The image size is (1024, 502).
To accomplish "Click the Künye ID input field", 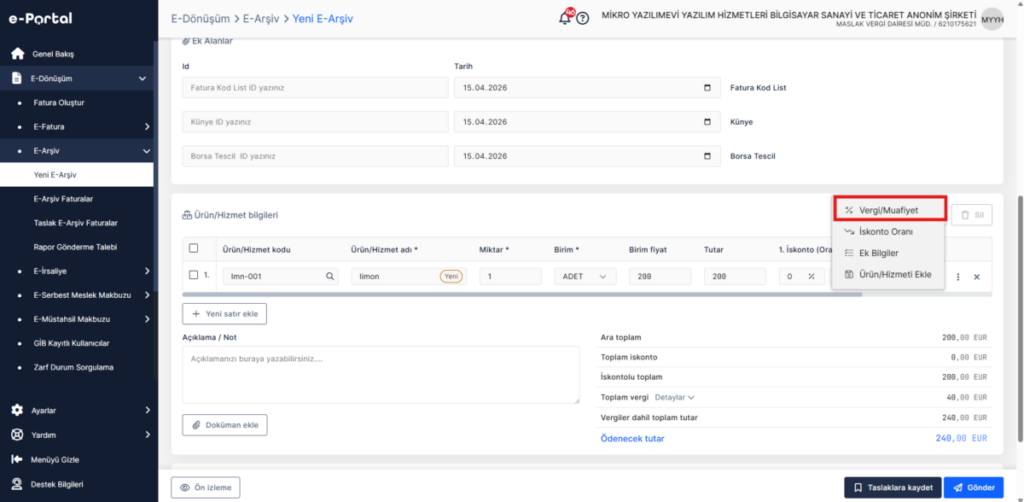I will coord(315,121).
